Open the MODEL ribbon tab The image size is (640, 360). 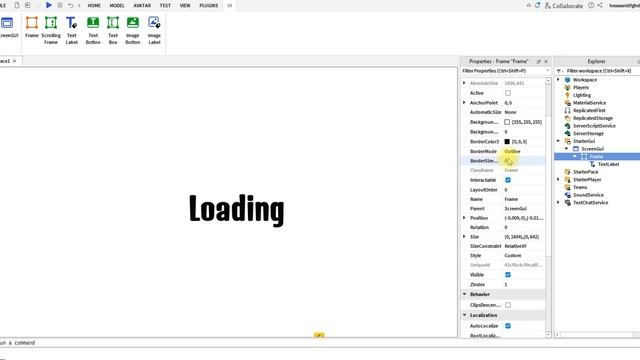click(x=117, y=6)
